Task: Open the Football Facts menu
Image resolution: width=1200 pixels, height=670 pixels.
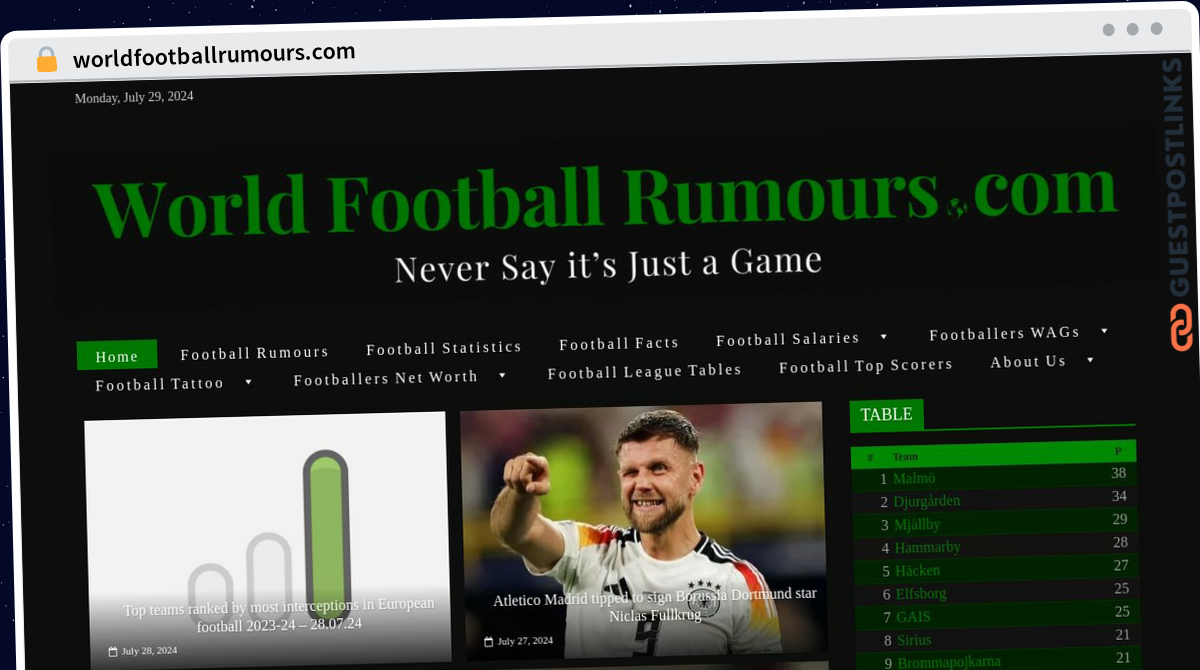Action: pos(619,344)
